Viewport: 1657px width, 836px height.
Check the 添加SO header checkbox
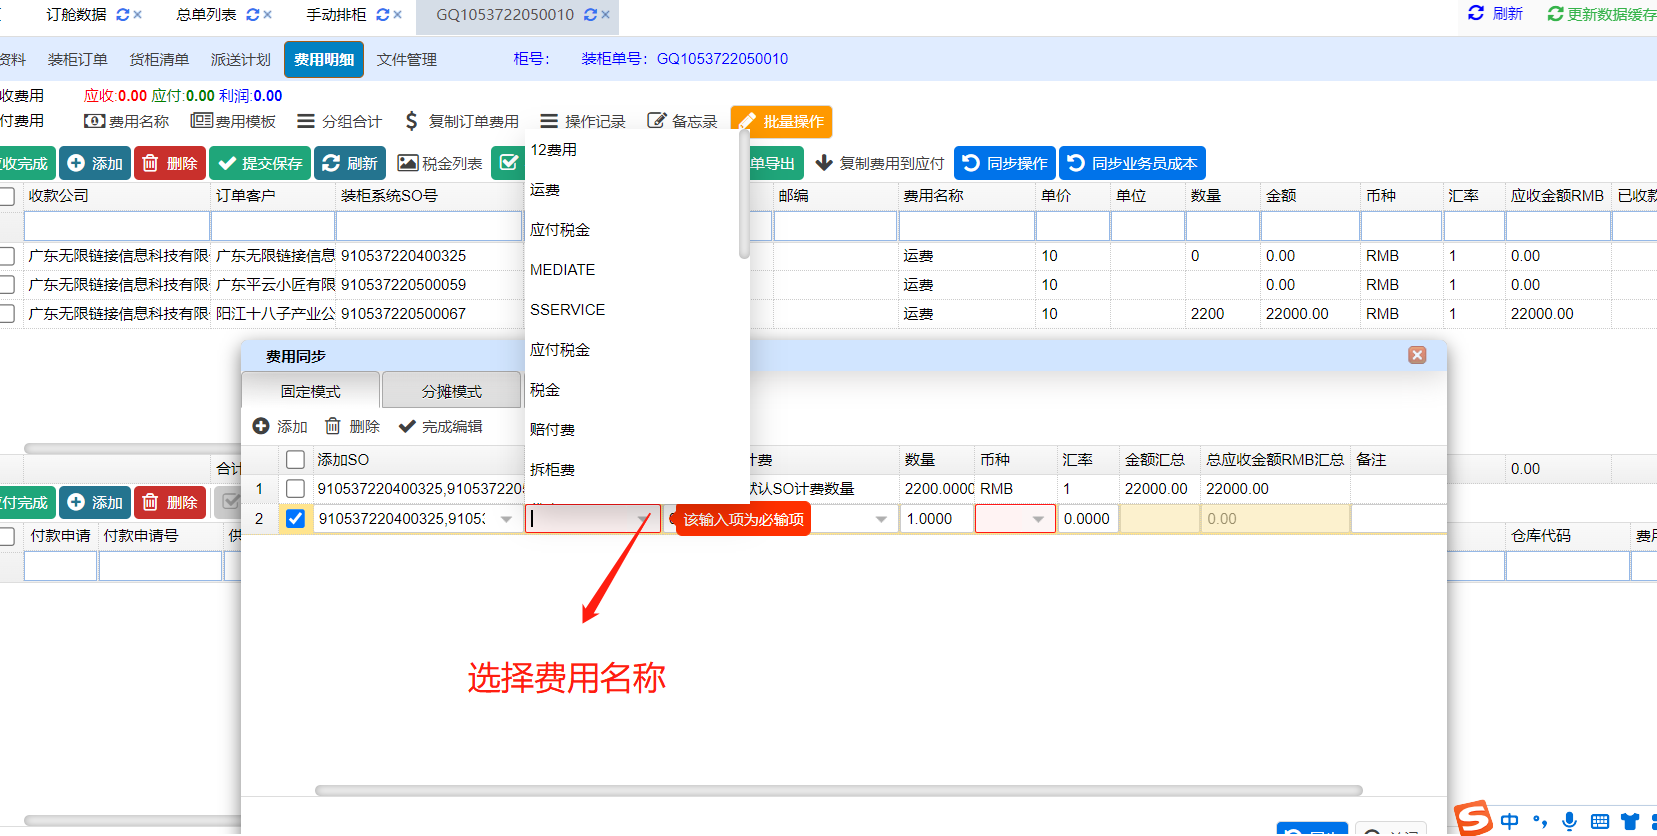coord(295,460)
